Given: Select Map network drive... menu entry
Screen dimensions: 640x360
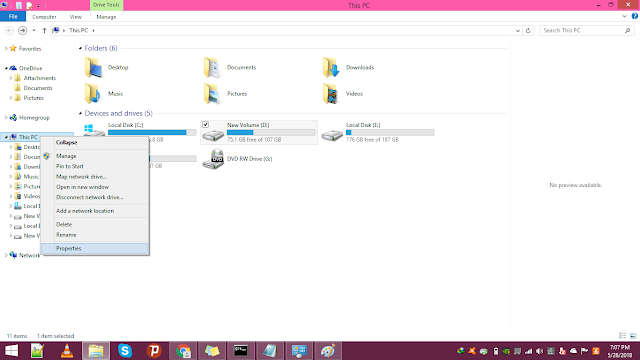Looking at the screenshot, I should pos(95,177).
